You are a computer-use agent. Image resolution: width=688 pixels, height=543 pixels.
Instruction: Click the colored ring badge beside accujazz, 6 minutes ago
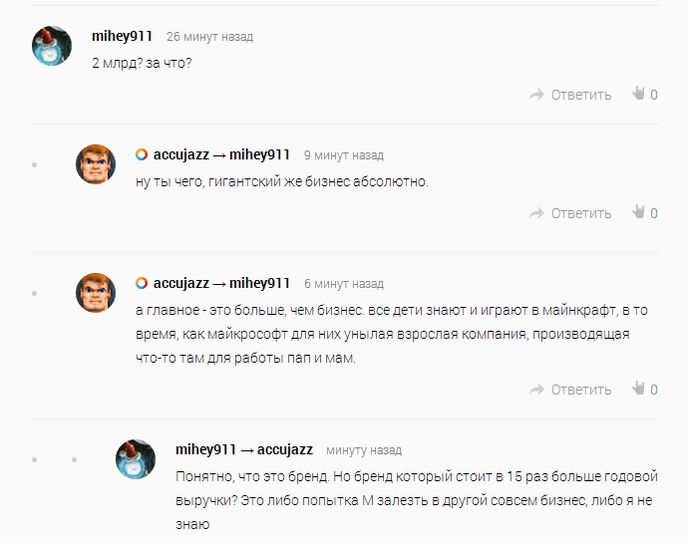pos(141,283)
